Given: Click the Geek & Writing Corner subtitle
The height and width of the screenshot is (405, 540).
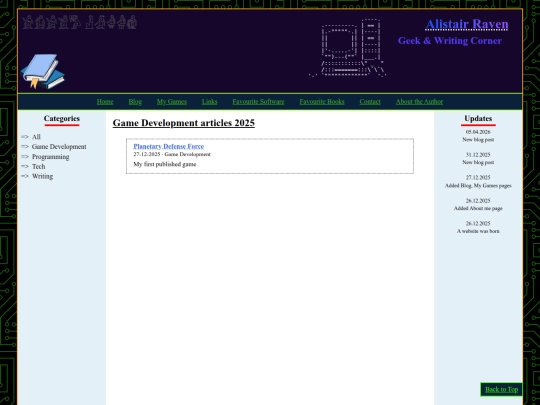Looking at the screenshot, I should (x=450, y=41).
